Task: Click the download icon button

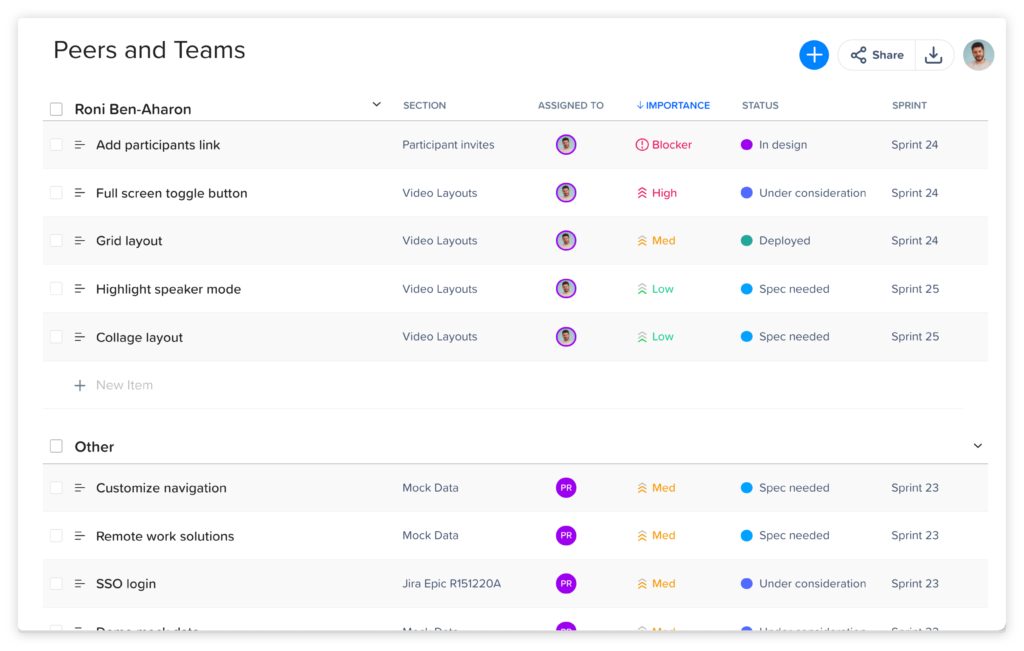Action: pyautogui.click(x=933, y=55)
